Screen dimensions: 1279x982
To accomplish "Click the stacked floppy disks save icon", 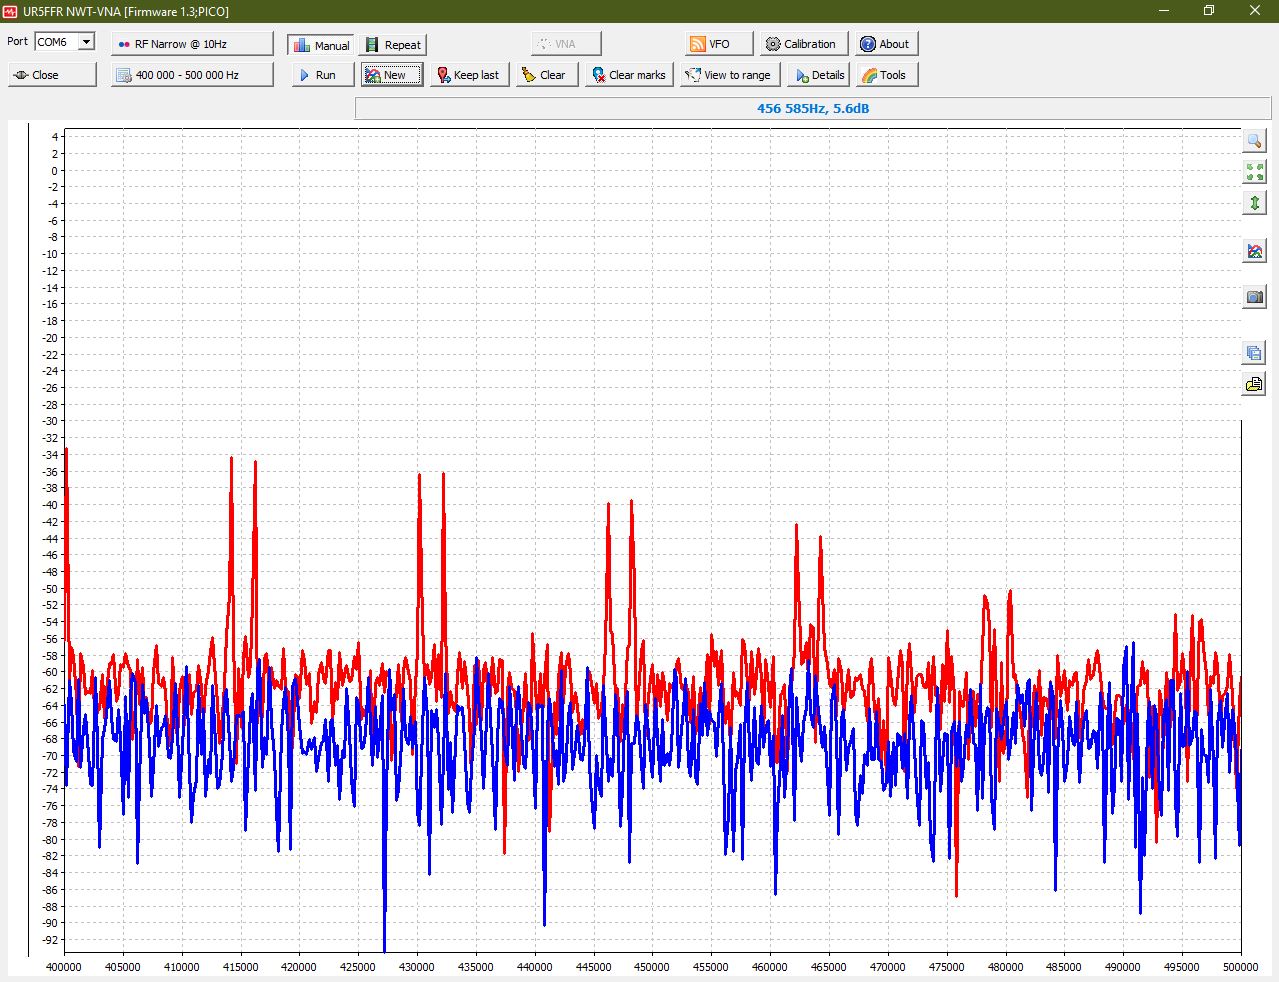I will (1254, 352).
